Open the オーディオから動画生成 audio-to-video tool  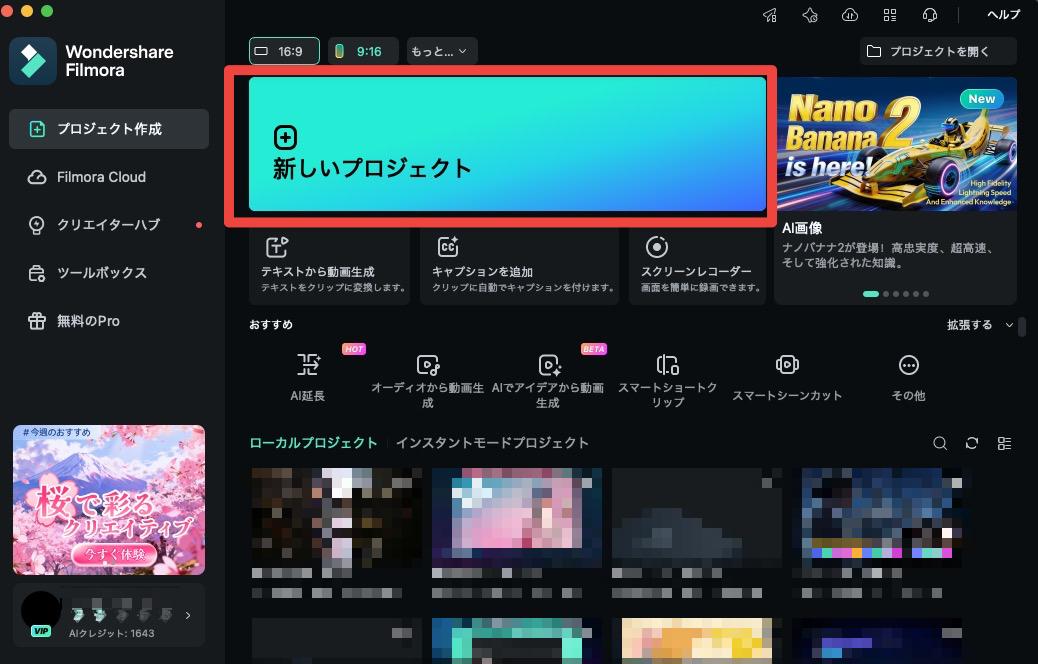[427, 375]
